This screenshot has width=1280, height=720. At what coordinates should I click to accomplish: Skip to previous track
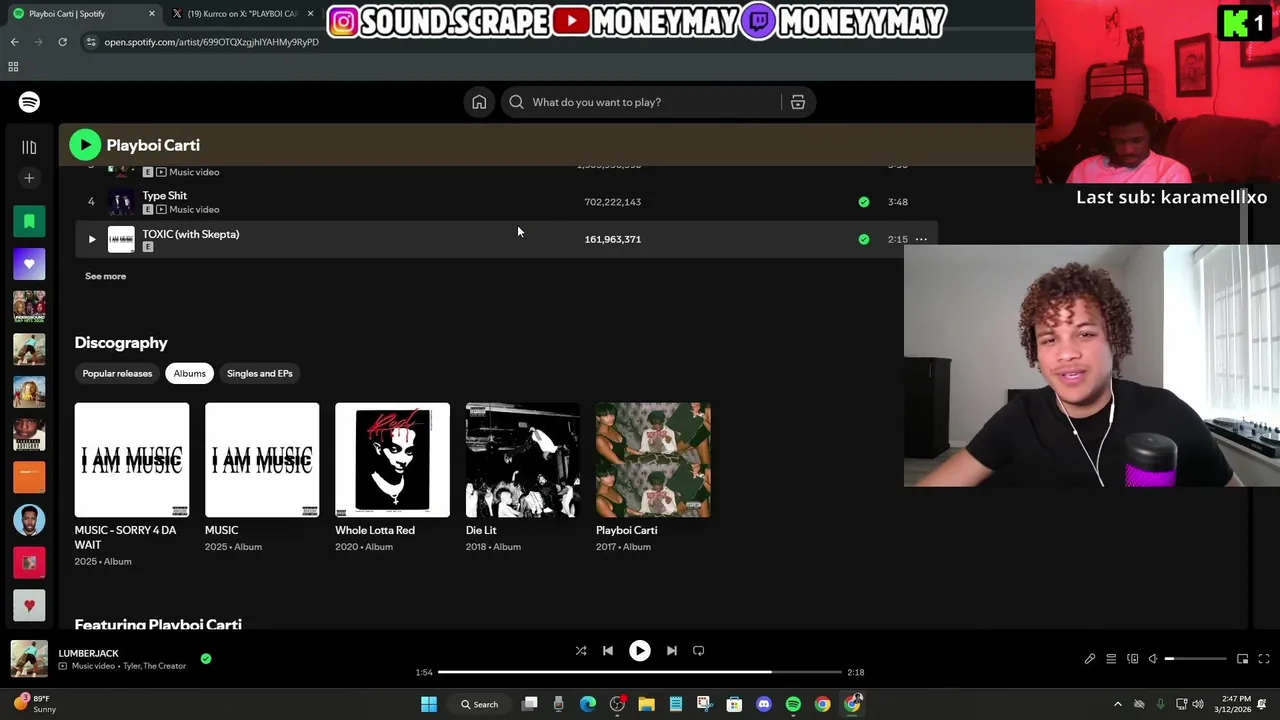point(608,651)
